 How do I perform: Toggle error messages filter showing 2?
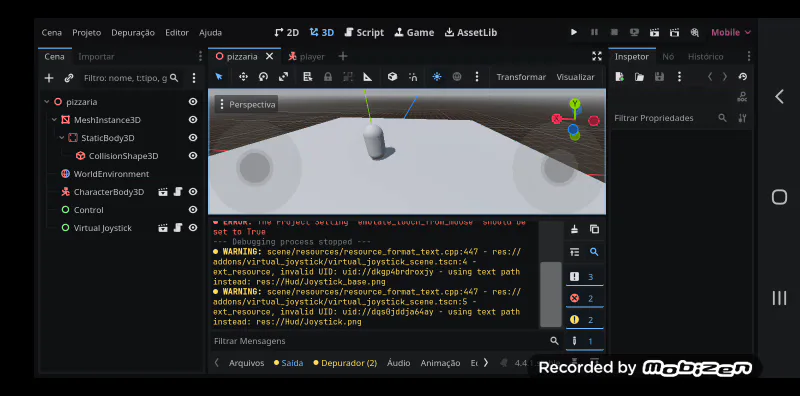[584, 298]
